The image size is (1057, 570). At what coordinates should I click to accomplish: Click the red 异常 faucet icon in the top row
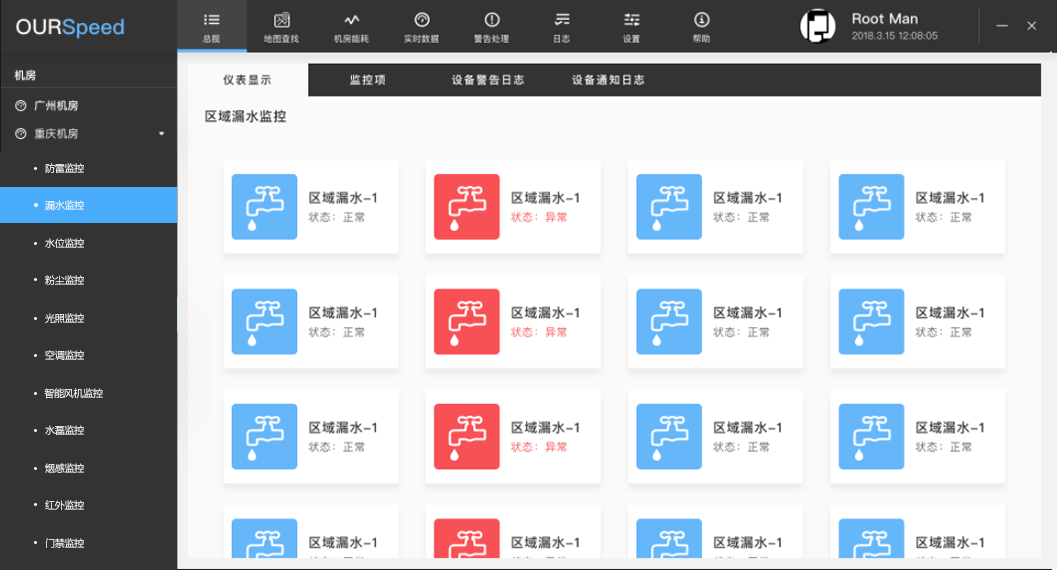pyautogui.click(x=466, y=207)
